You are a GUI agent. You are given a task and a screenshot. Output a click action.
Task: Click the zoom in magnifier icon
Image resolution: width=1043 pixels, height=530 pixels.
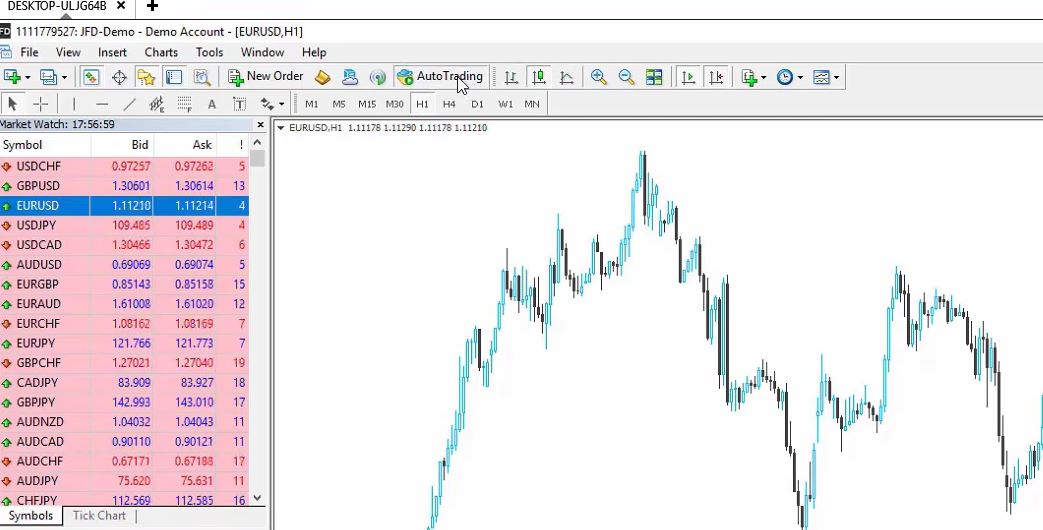click(x=599, y=77)
